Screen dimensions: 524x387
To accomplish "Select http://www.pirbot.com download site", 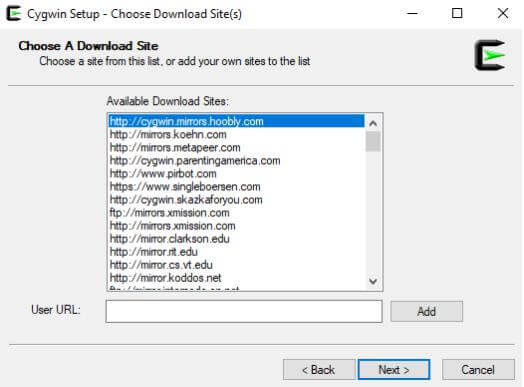I will tap(237, 173).
